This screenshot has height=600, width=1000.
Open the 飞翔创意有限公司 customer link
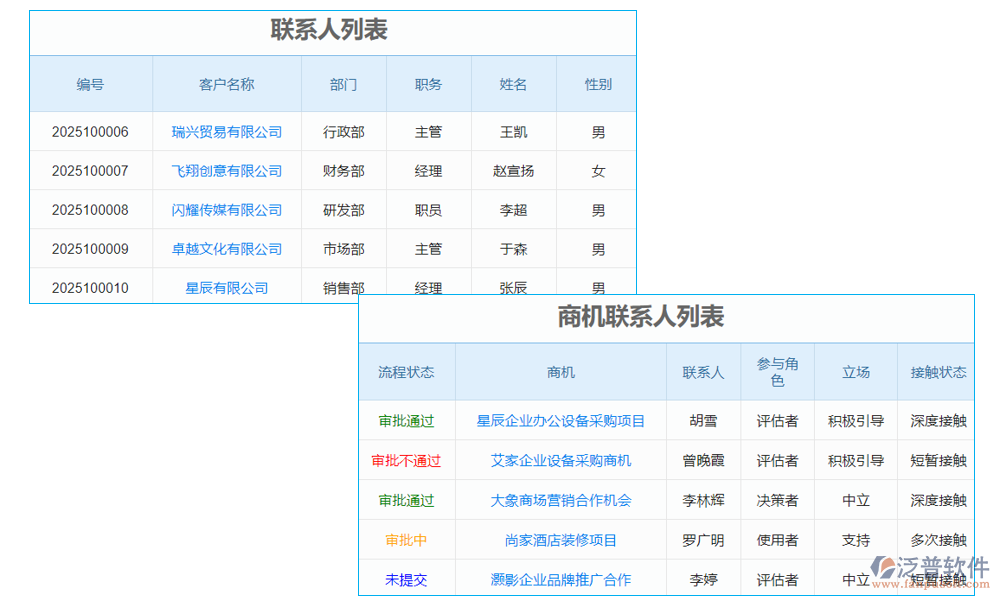(x=226, y=170)
